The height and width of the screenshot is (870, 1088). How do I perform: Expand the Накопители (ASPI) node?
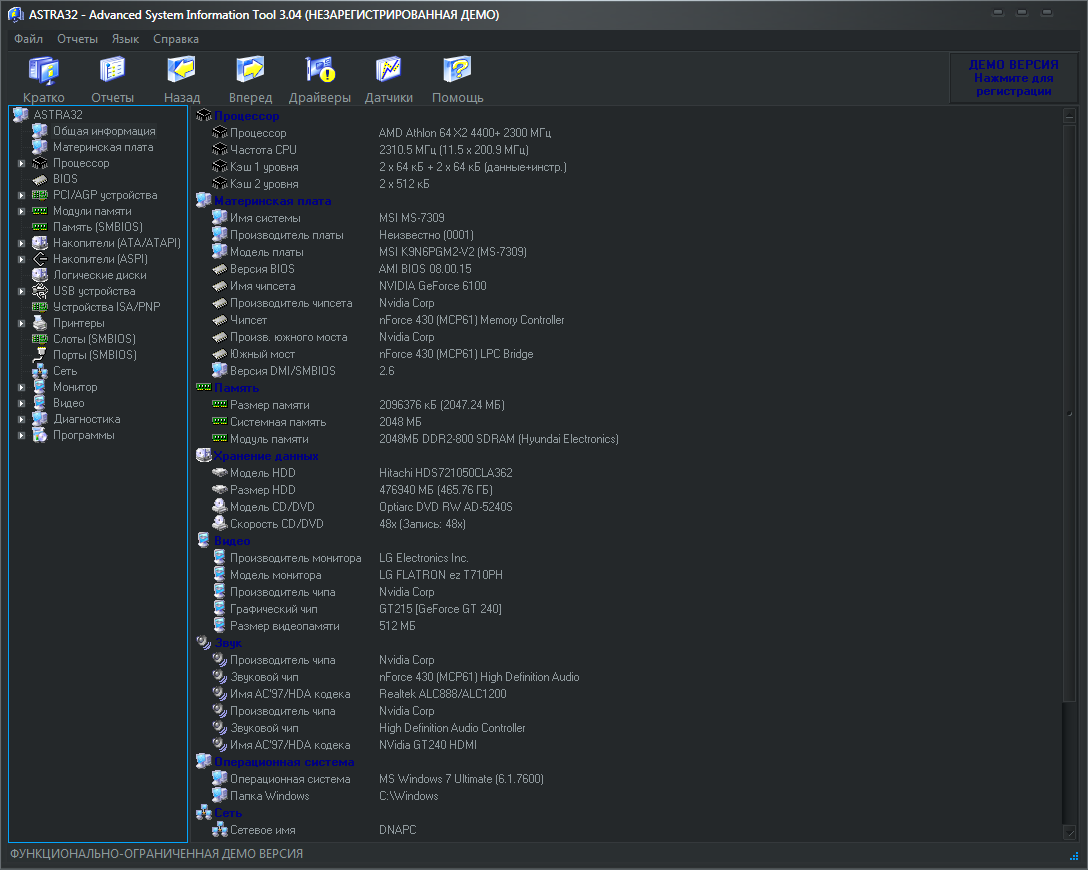click(22, 259)
